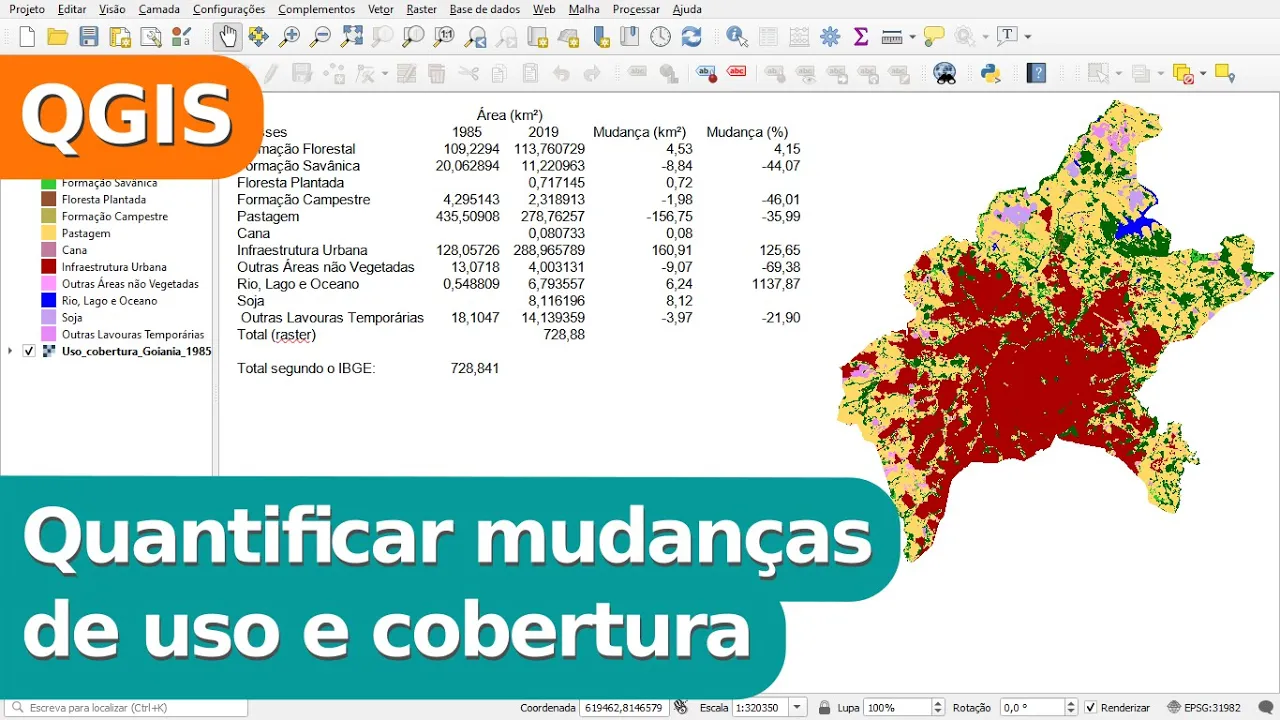
Task: Open the Base de dados menu
Action: coord(485,9)
